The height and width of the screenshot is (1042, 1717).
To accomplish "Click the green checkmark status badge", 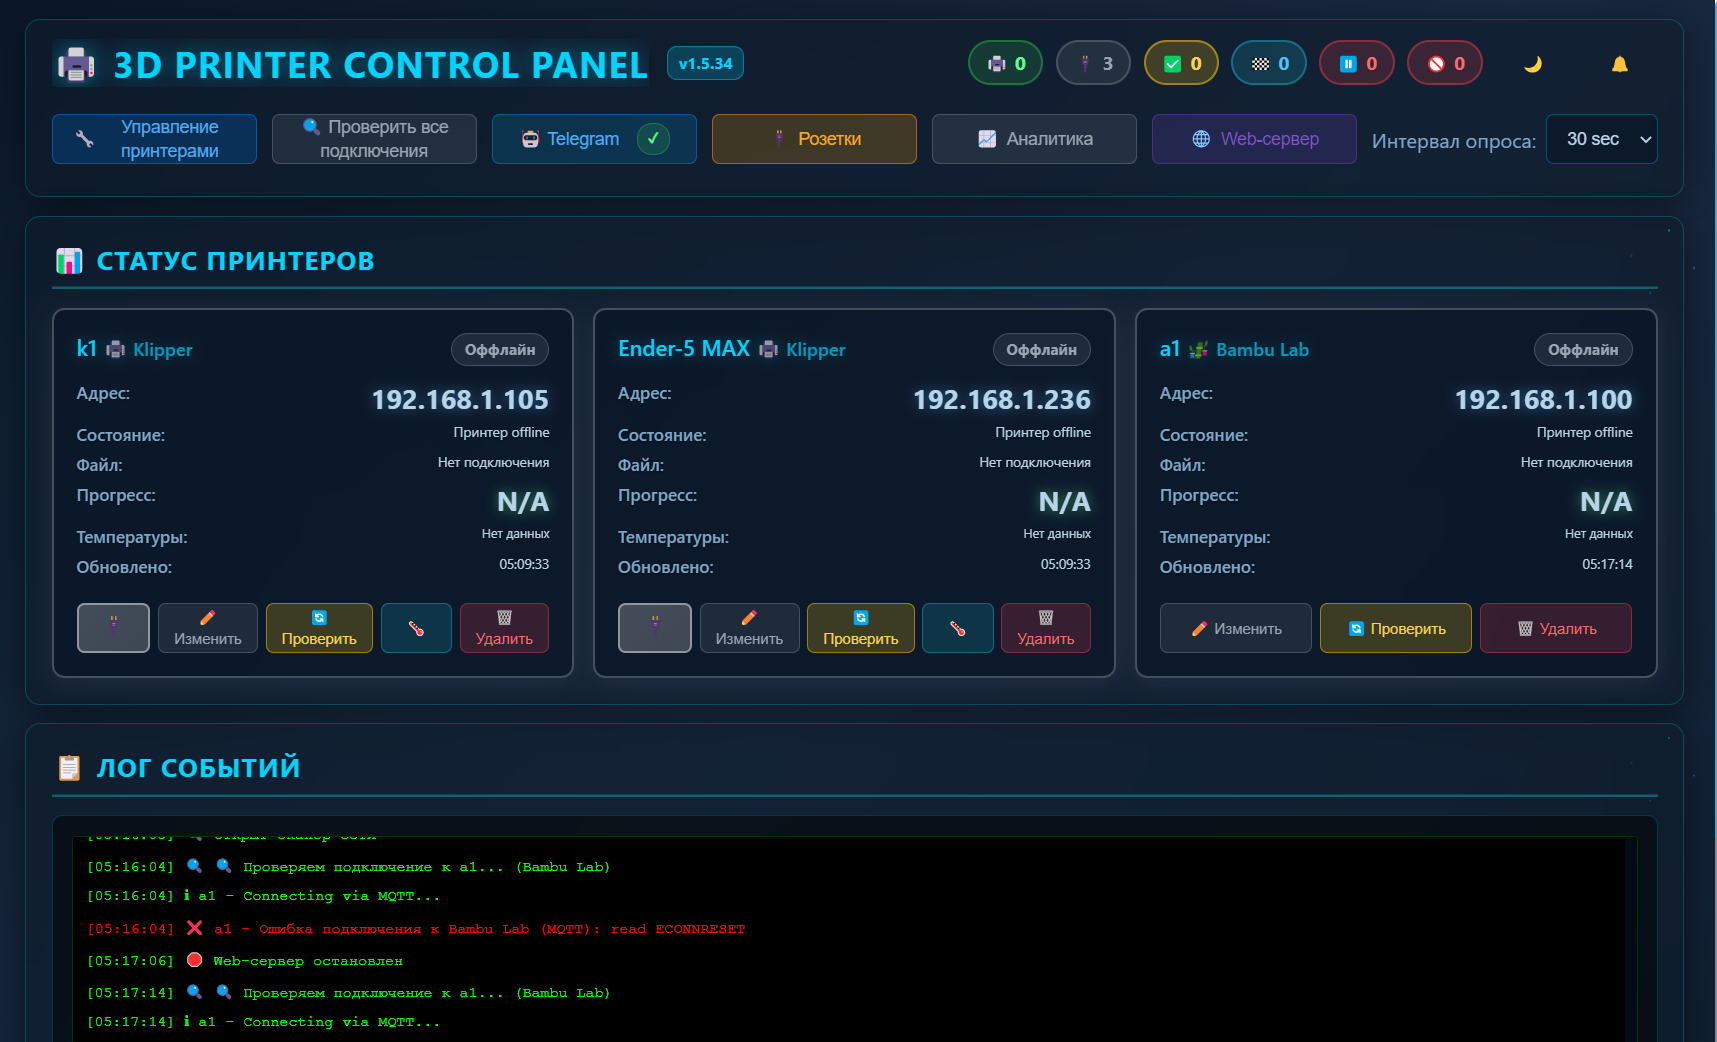I will pos(1181,62).
